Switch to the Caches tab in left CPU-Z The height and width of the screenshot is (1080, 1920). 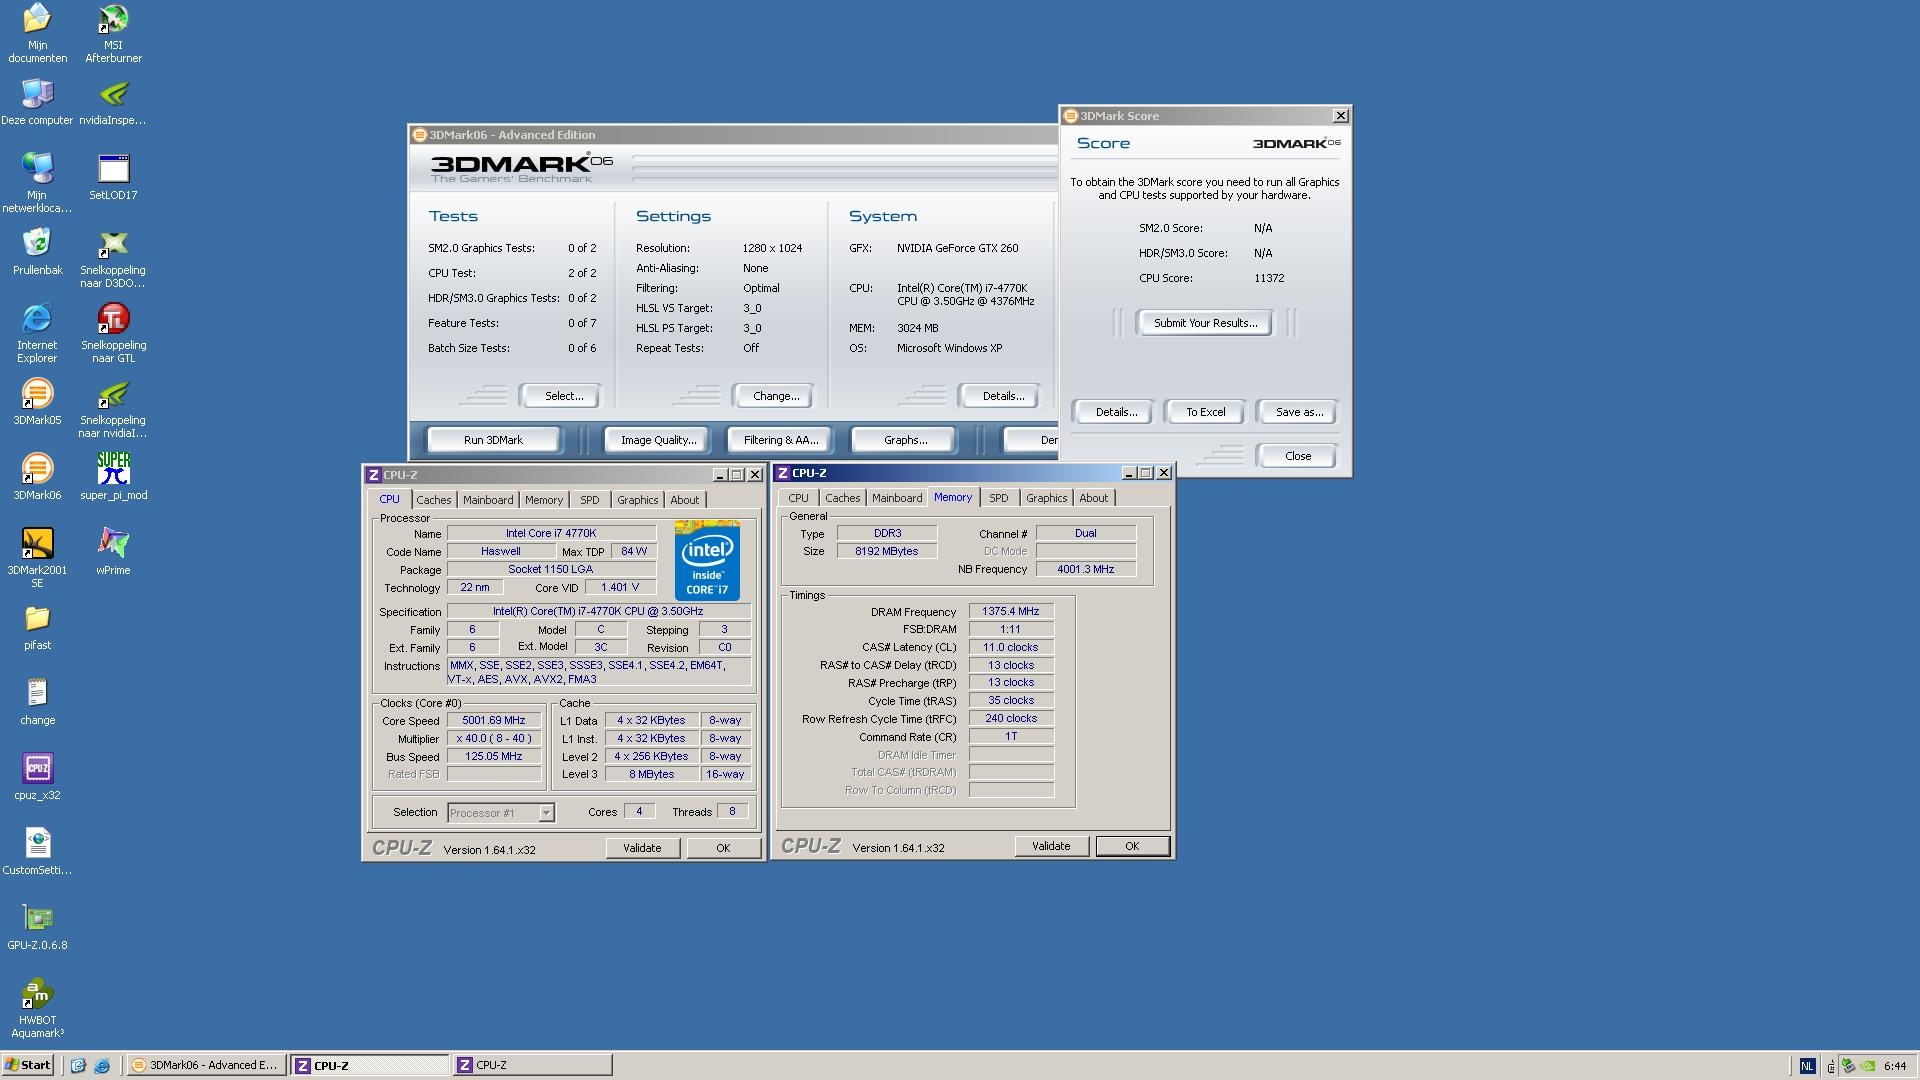(x=433, y=500)
